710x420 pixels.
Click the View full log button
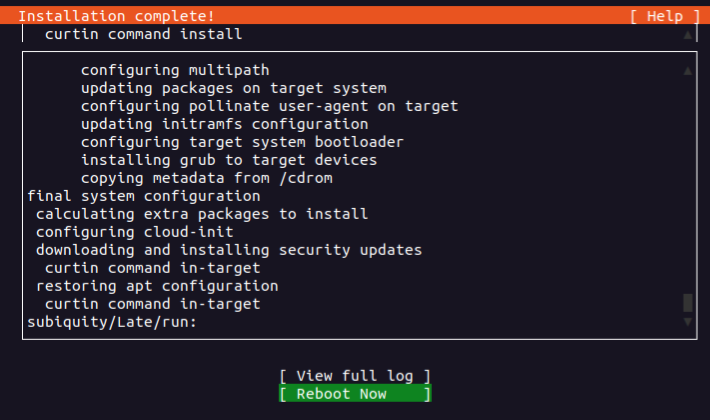click(x=355, y=376)
